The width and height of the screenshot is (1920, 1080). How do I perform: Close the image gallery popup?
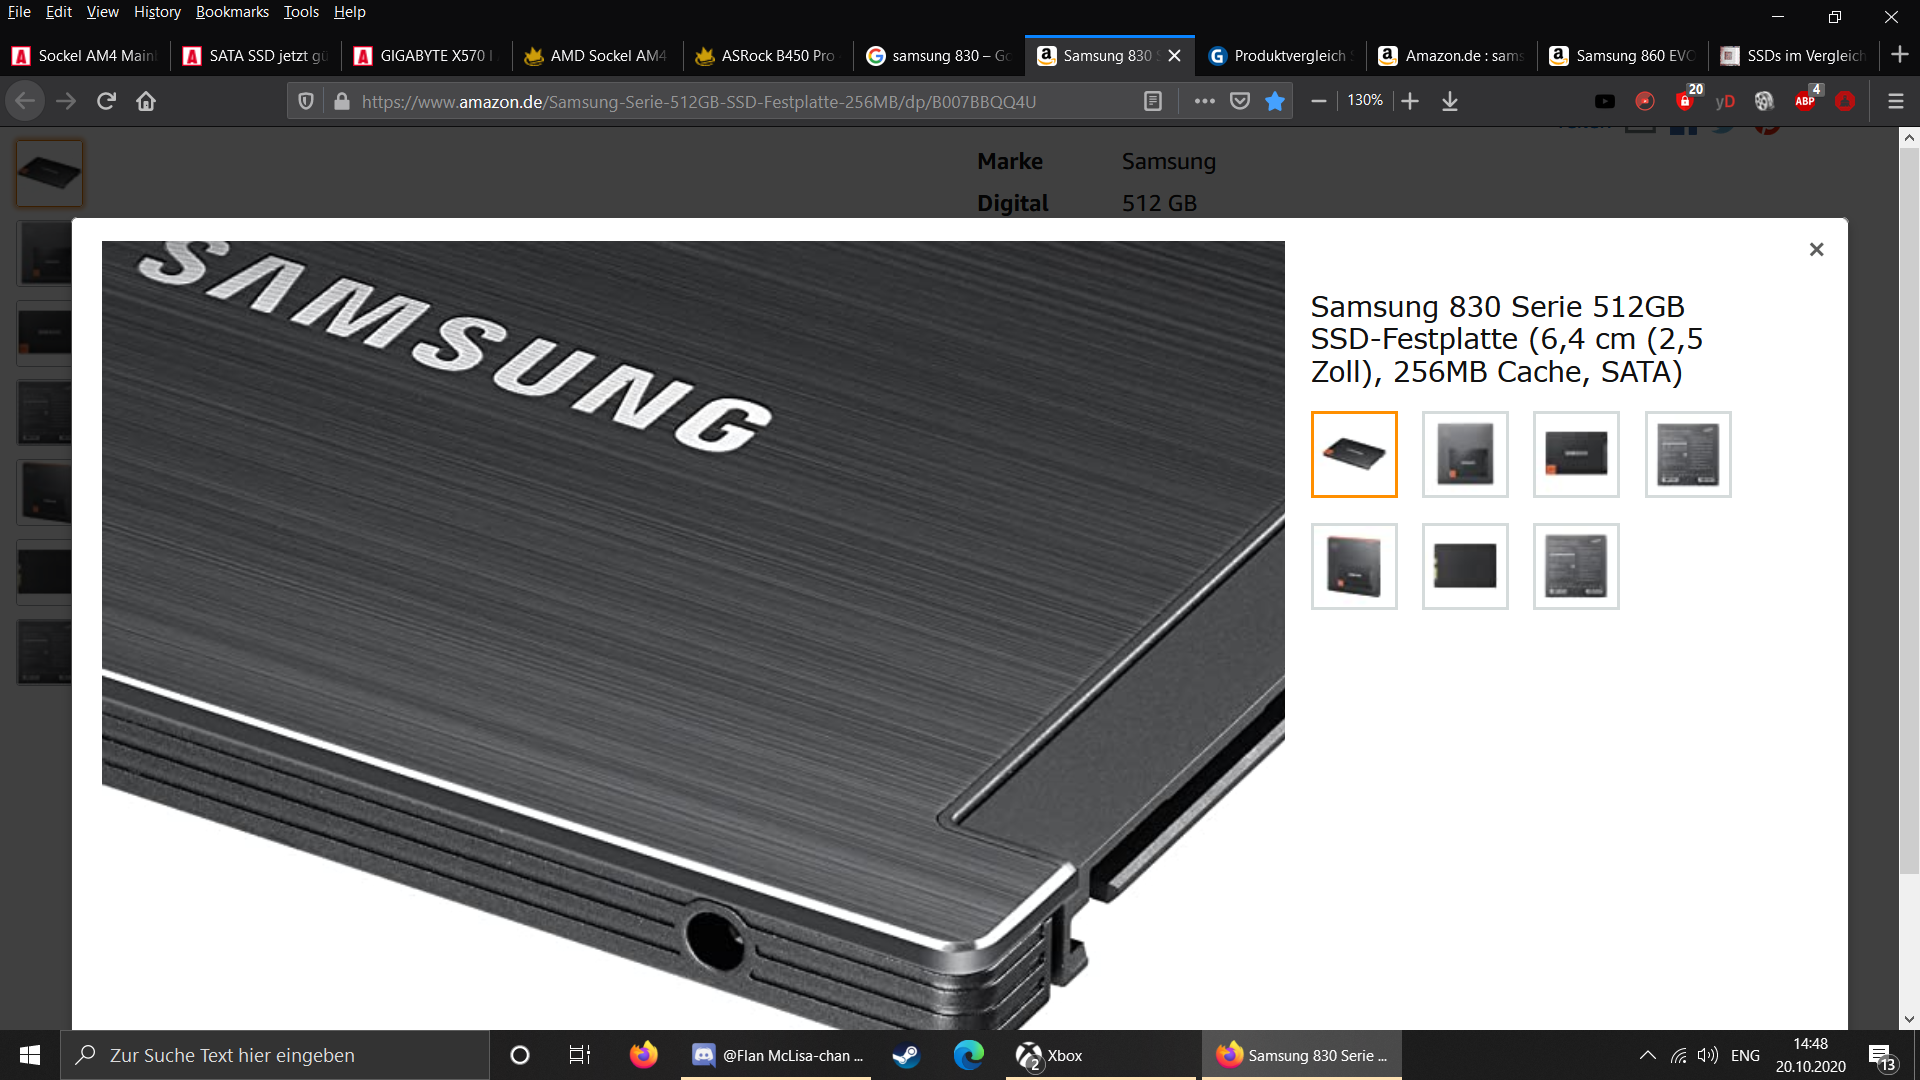(x=1816, y=249)
